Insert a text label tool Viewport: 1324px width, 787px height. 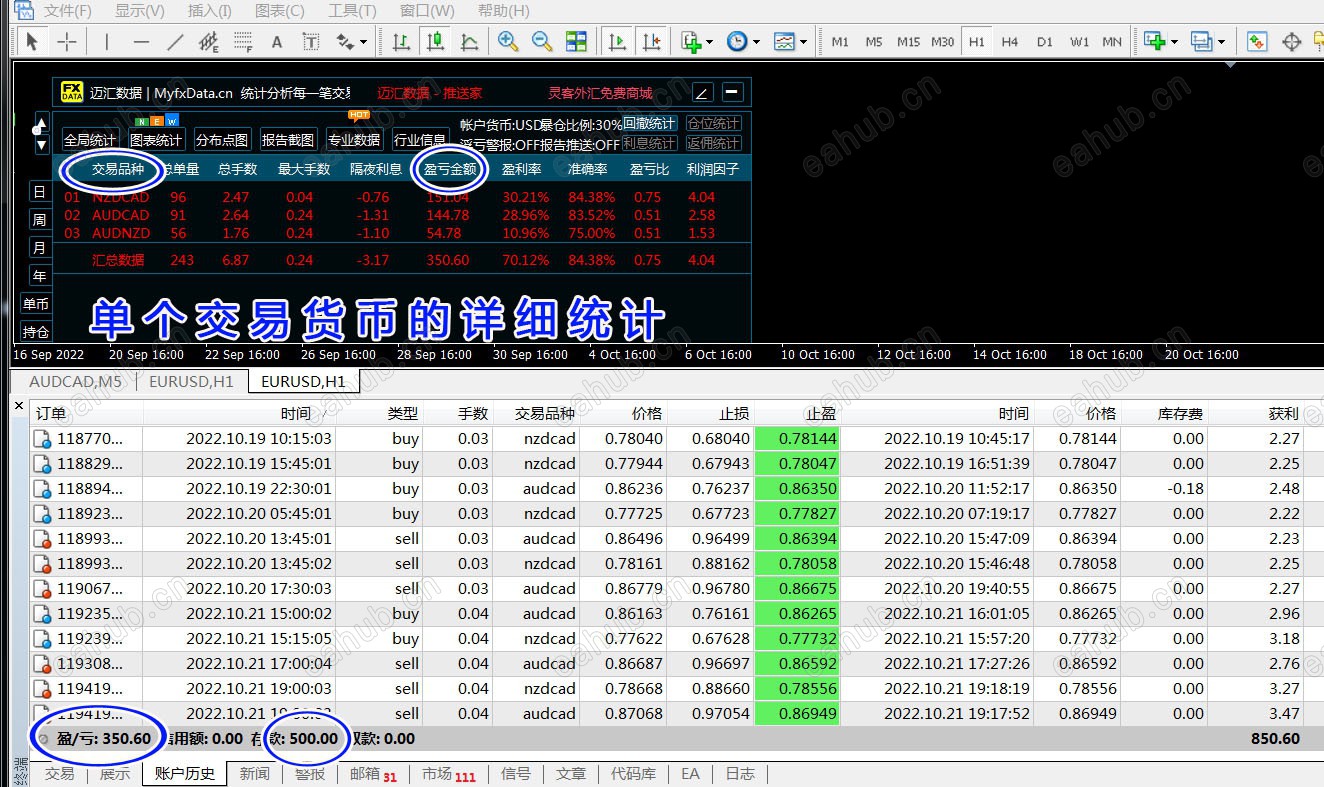tap(311, 42)
